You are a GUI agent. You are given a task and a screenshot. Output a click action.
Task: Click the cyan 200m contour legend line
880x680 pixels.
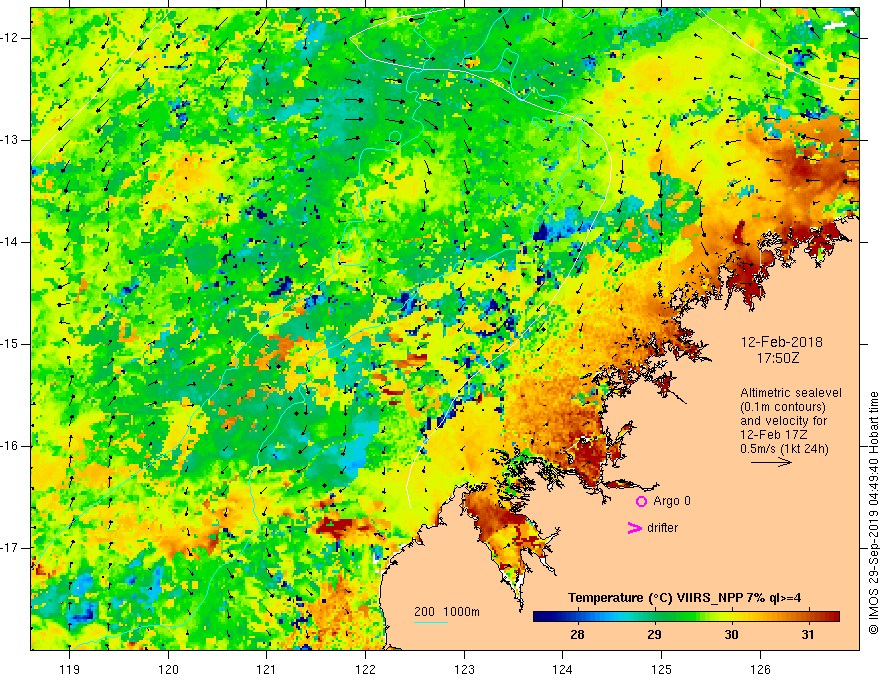430,623
